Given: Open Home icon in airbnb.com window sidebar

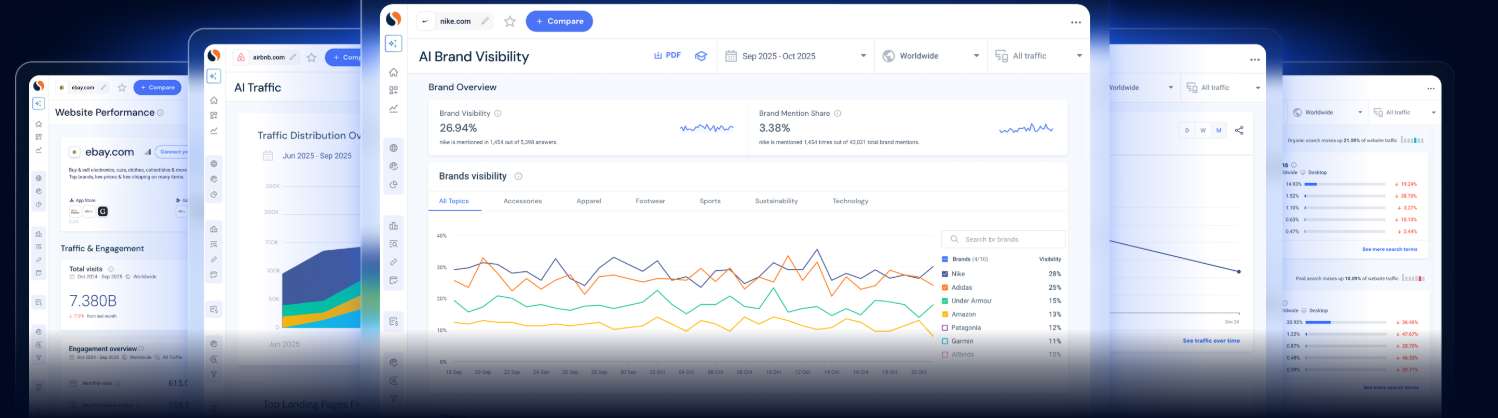Looking at the screenshot, I should coord(214,100).
